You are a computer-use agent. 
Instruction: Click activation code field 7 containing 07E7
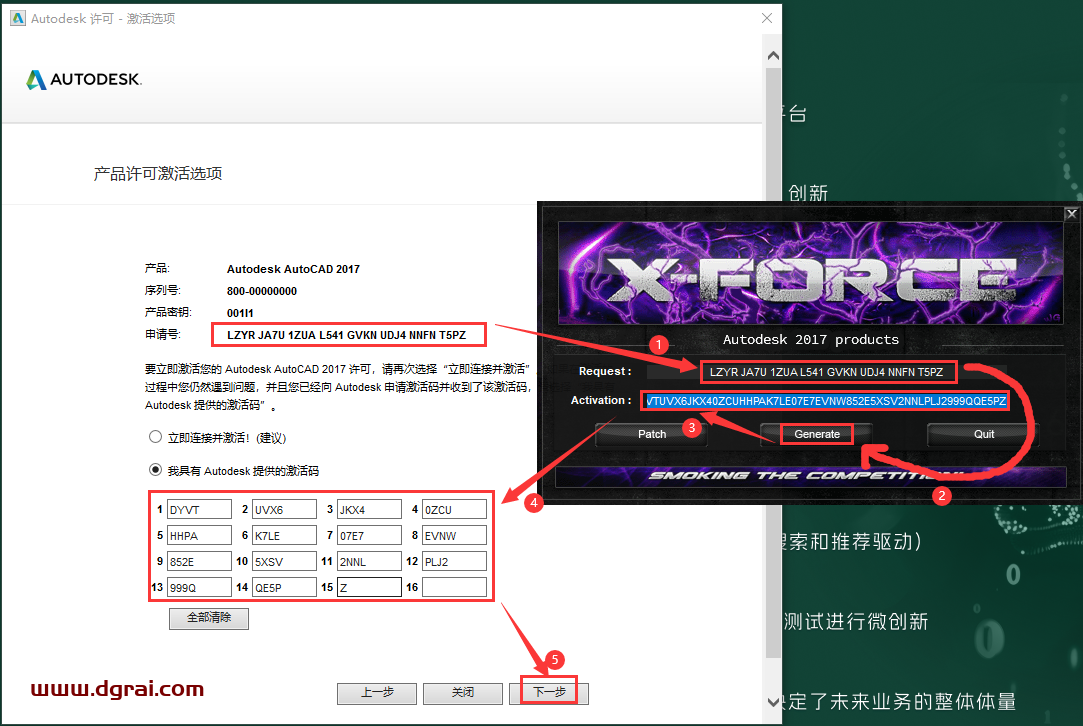click(x=369, y=535)
